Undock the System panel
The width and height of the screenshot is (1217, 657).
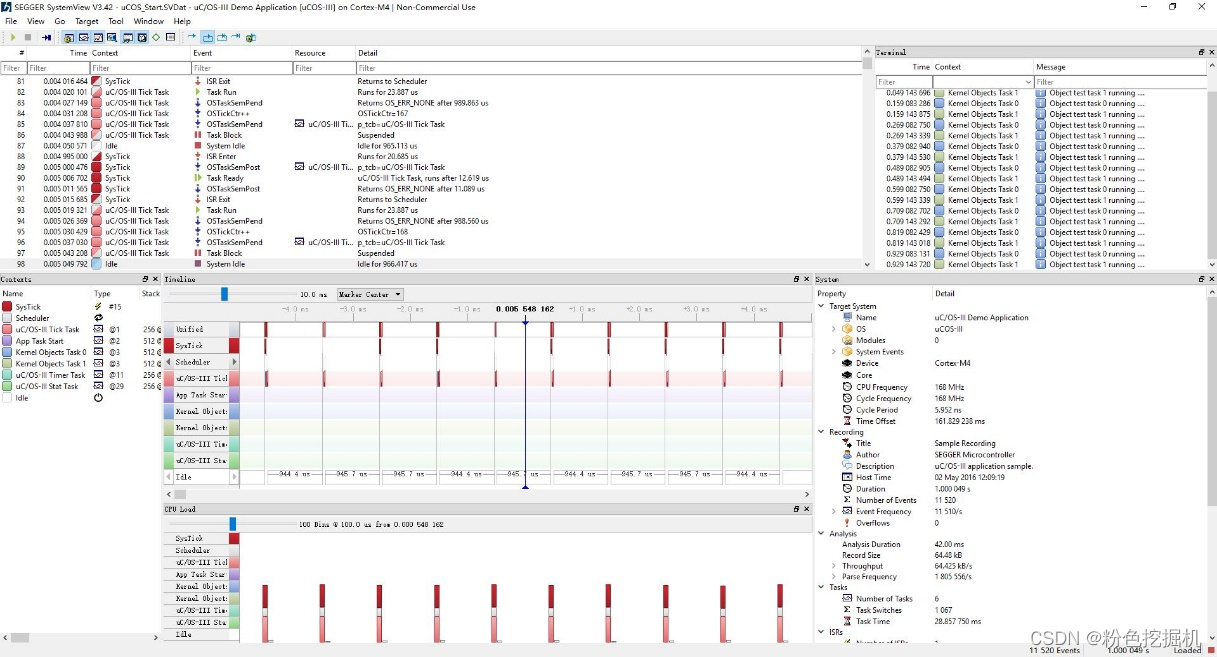(1201, 279)
